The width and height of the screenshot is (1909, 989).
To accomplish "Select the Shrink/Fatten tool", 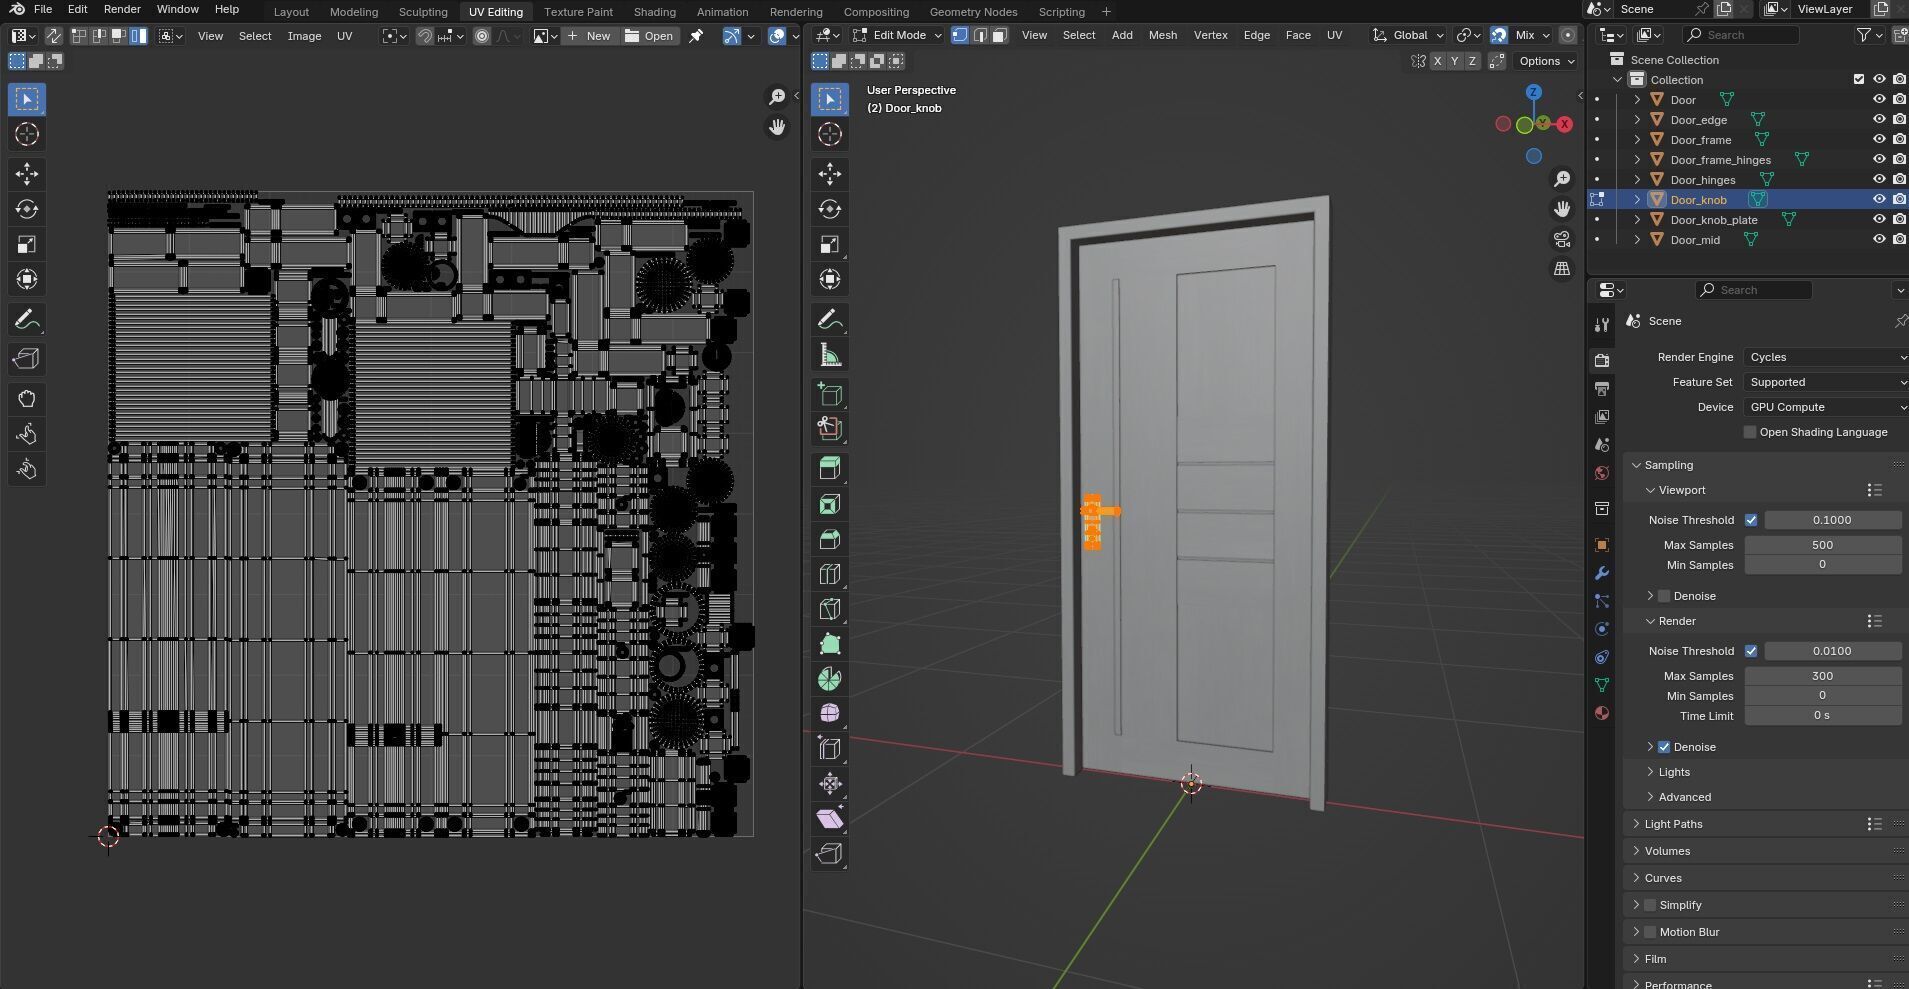I will click(830, 783).
